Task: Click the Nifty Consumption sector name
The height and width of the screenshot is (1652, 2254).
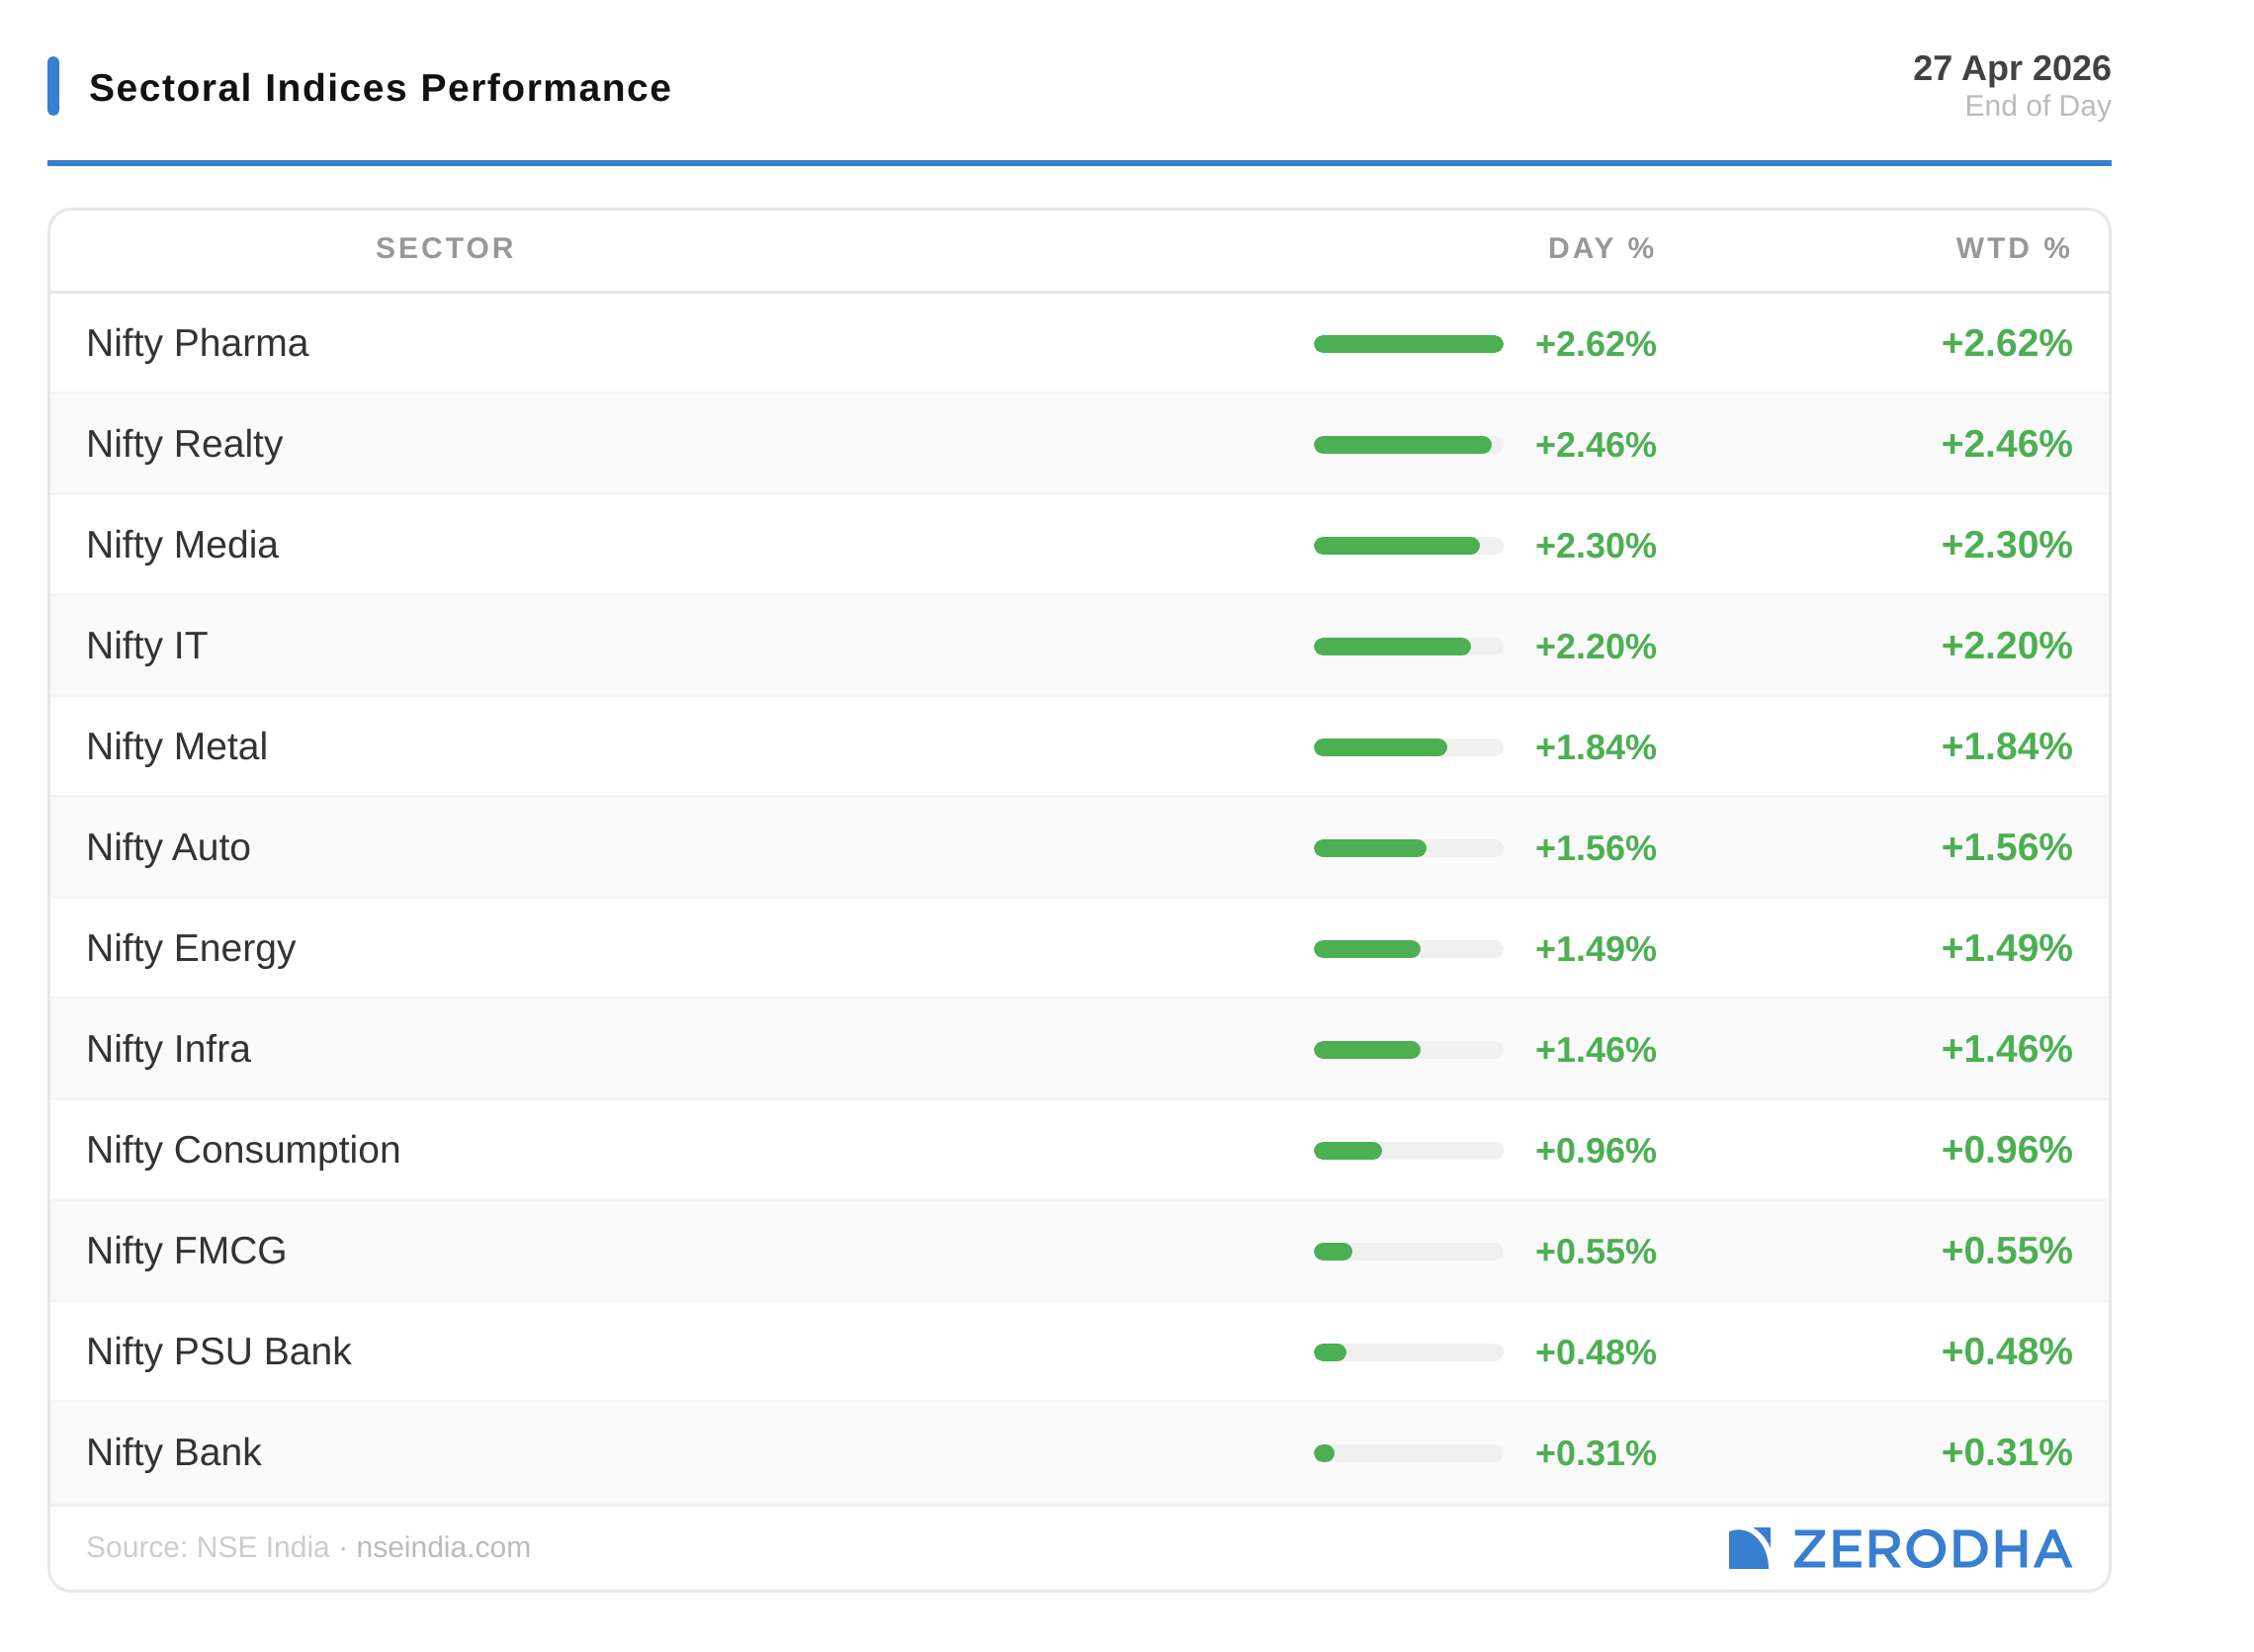Action: [243, 1150]
